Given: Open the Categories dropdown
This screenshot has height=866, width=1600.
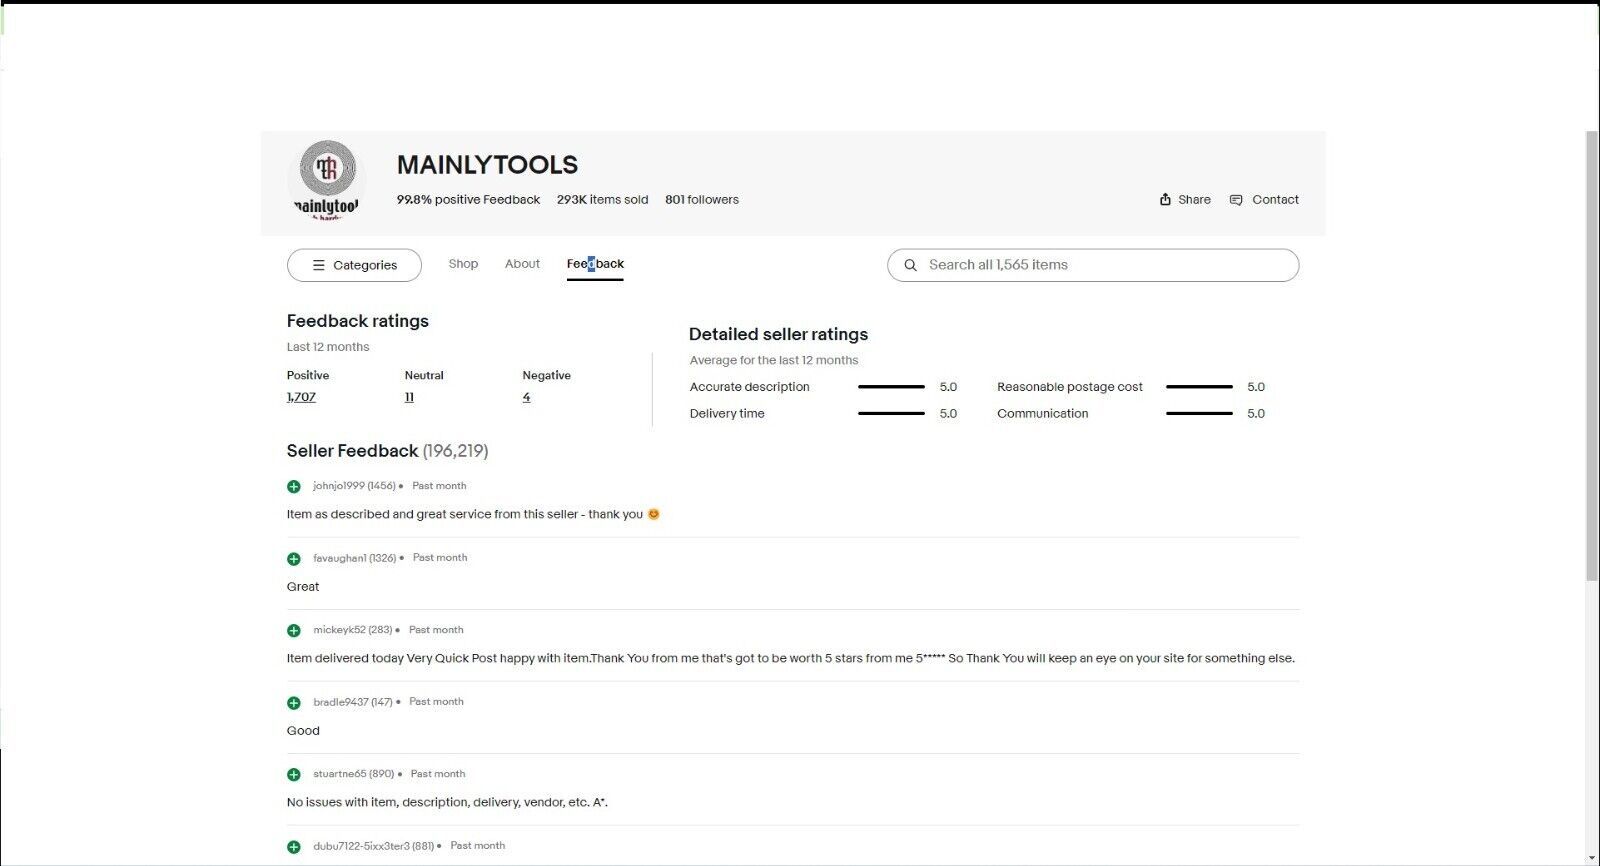Looking at the screenshot, I should coord(354,265).
